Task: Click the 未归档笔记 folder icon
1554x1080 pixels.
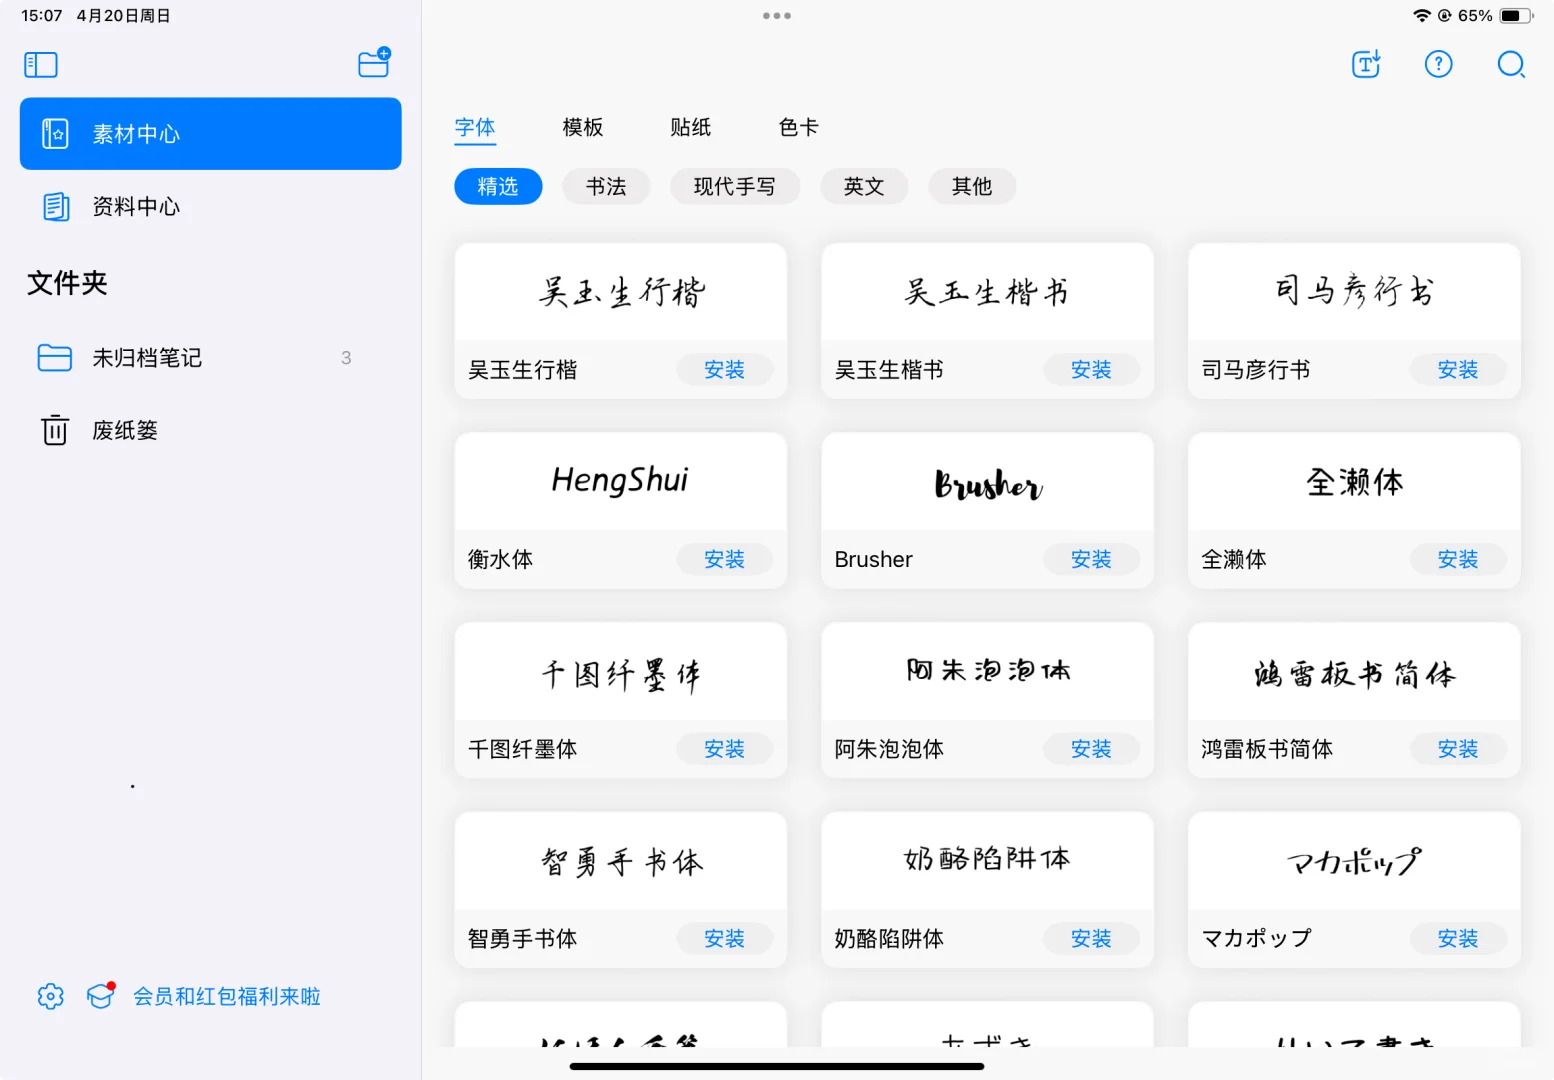Action: point(54,358)
